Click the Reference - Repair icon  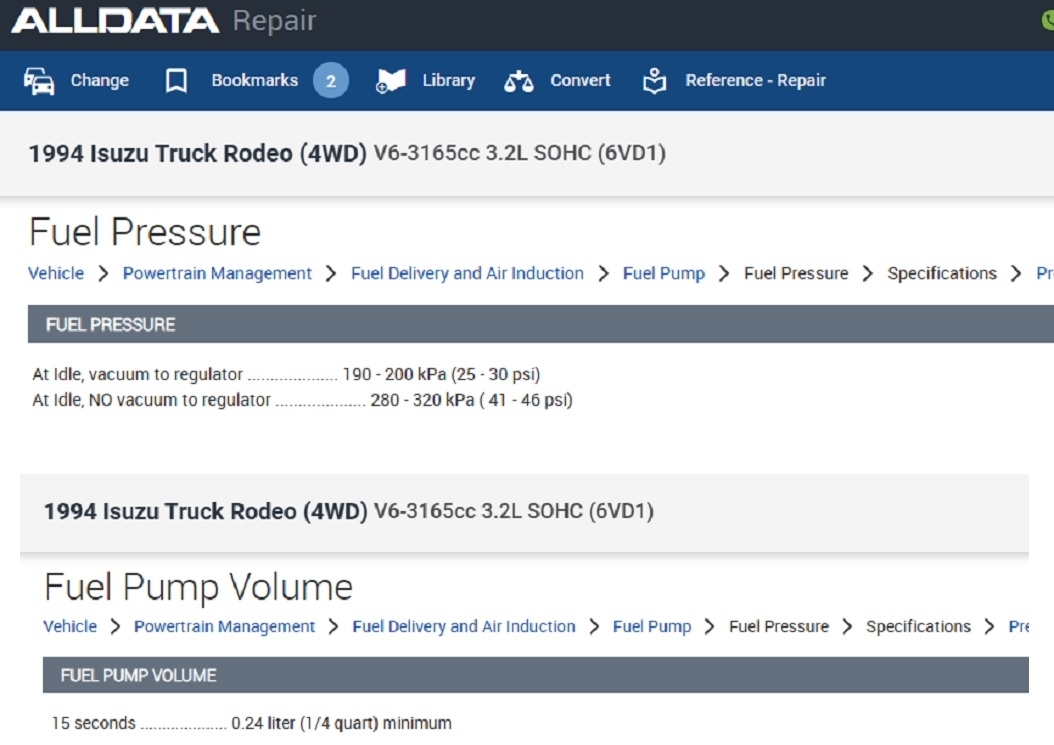(x=655, y=81)
